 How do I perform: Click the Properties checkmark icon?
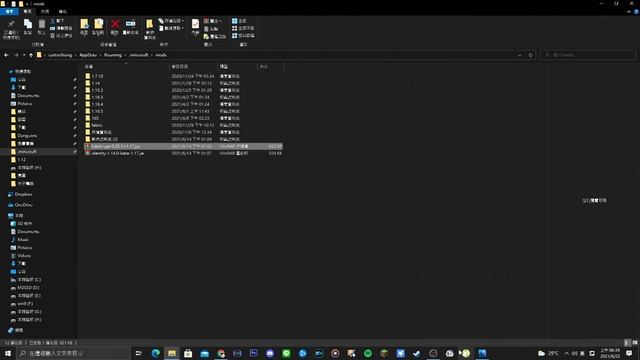[196, 24]
